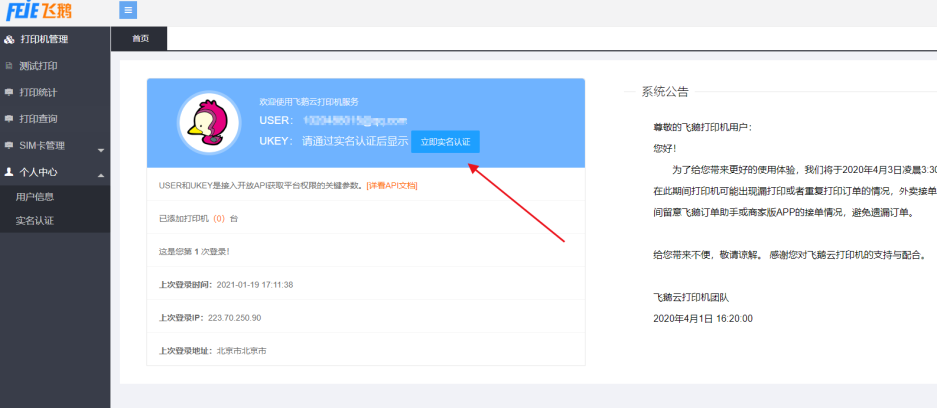937x408 pixels.
Task: Click the 已添加打印机 (0) 台 row
Action: tap(366, 219)
